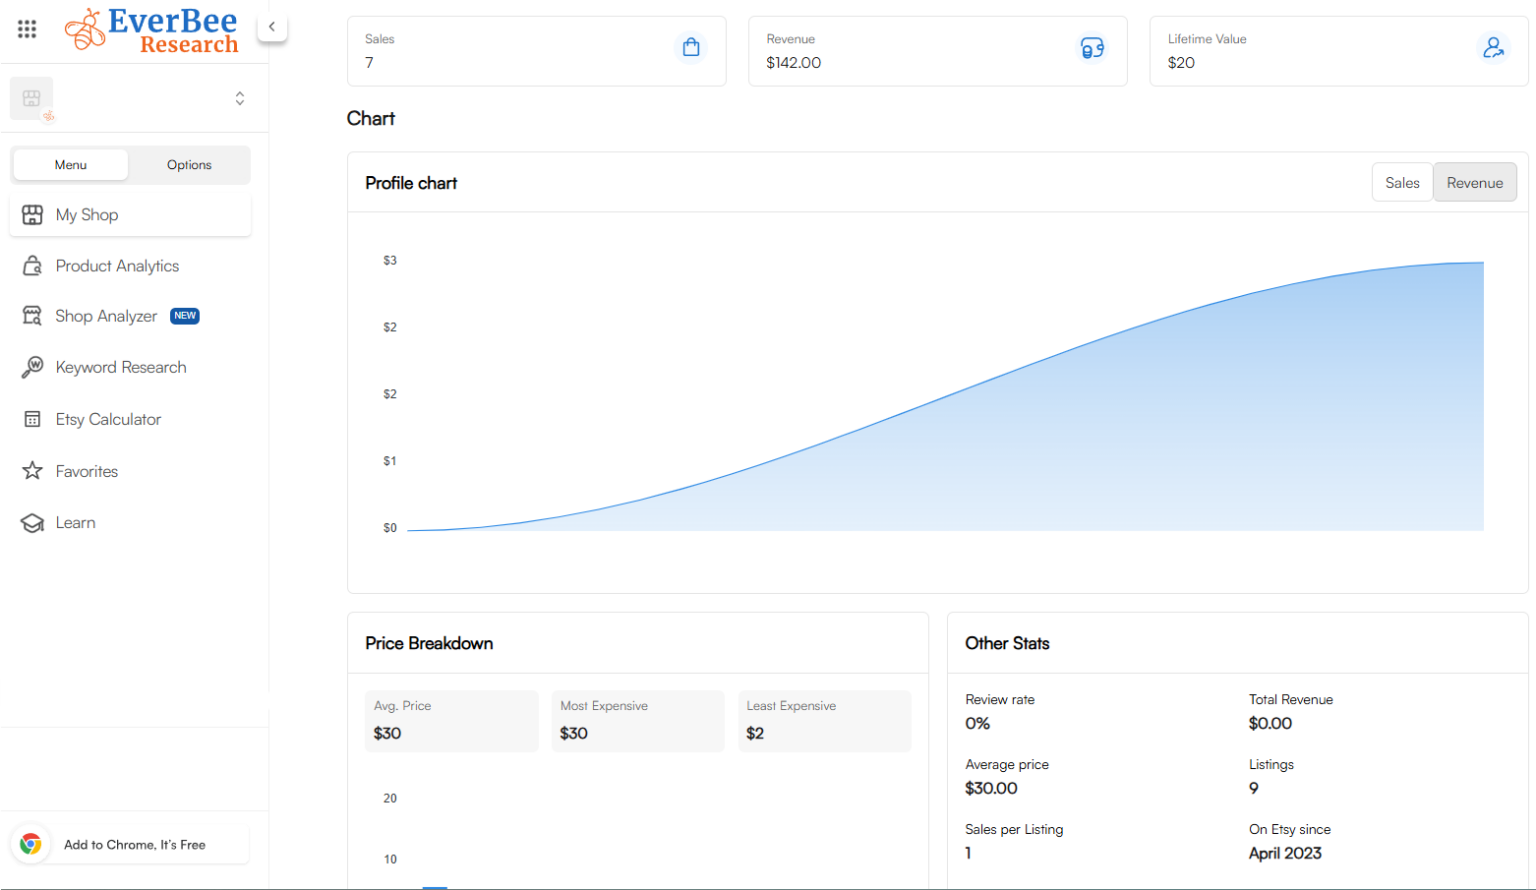Click the Chrome browser icon near bottom
Screen dimensions: 1536x890
[x=31, y=844]
